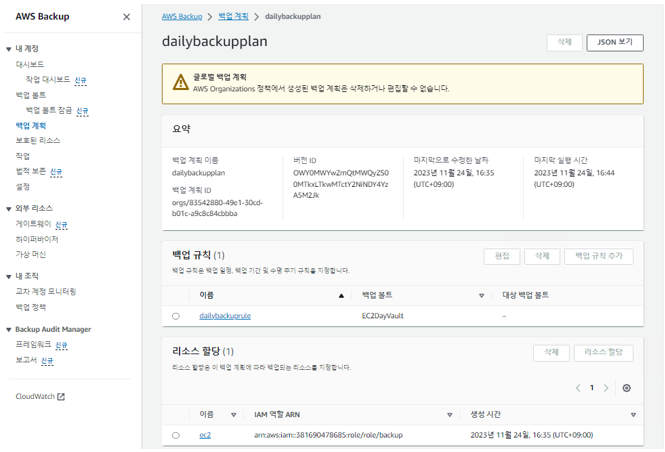This screenshot has height=452, width=665.
Task: Collapse the 내 조직 section
Action: point(8,276)
